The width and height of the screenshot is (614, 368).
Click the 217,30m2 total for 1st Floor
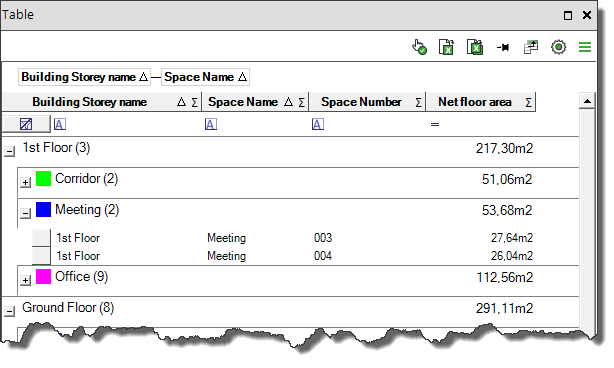[504, 148]
